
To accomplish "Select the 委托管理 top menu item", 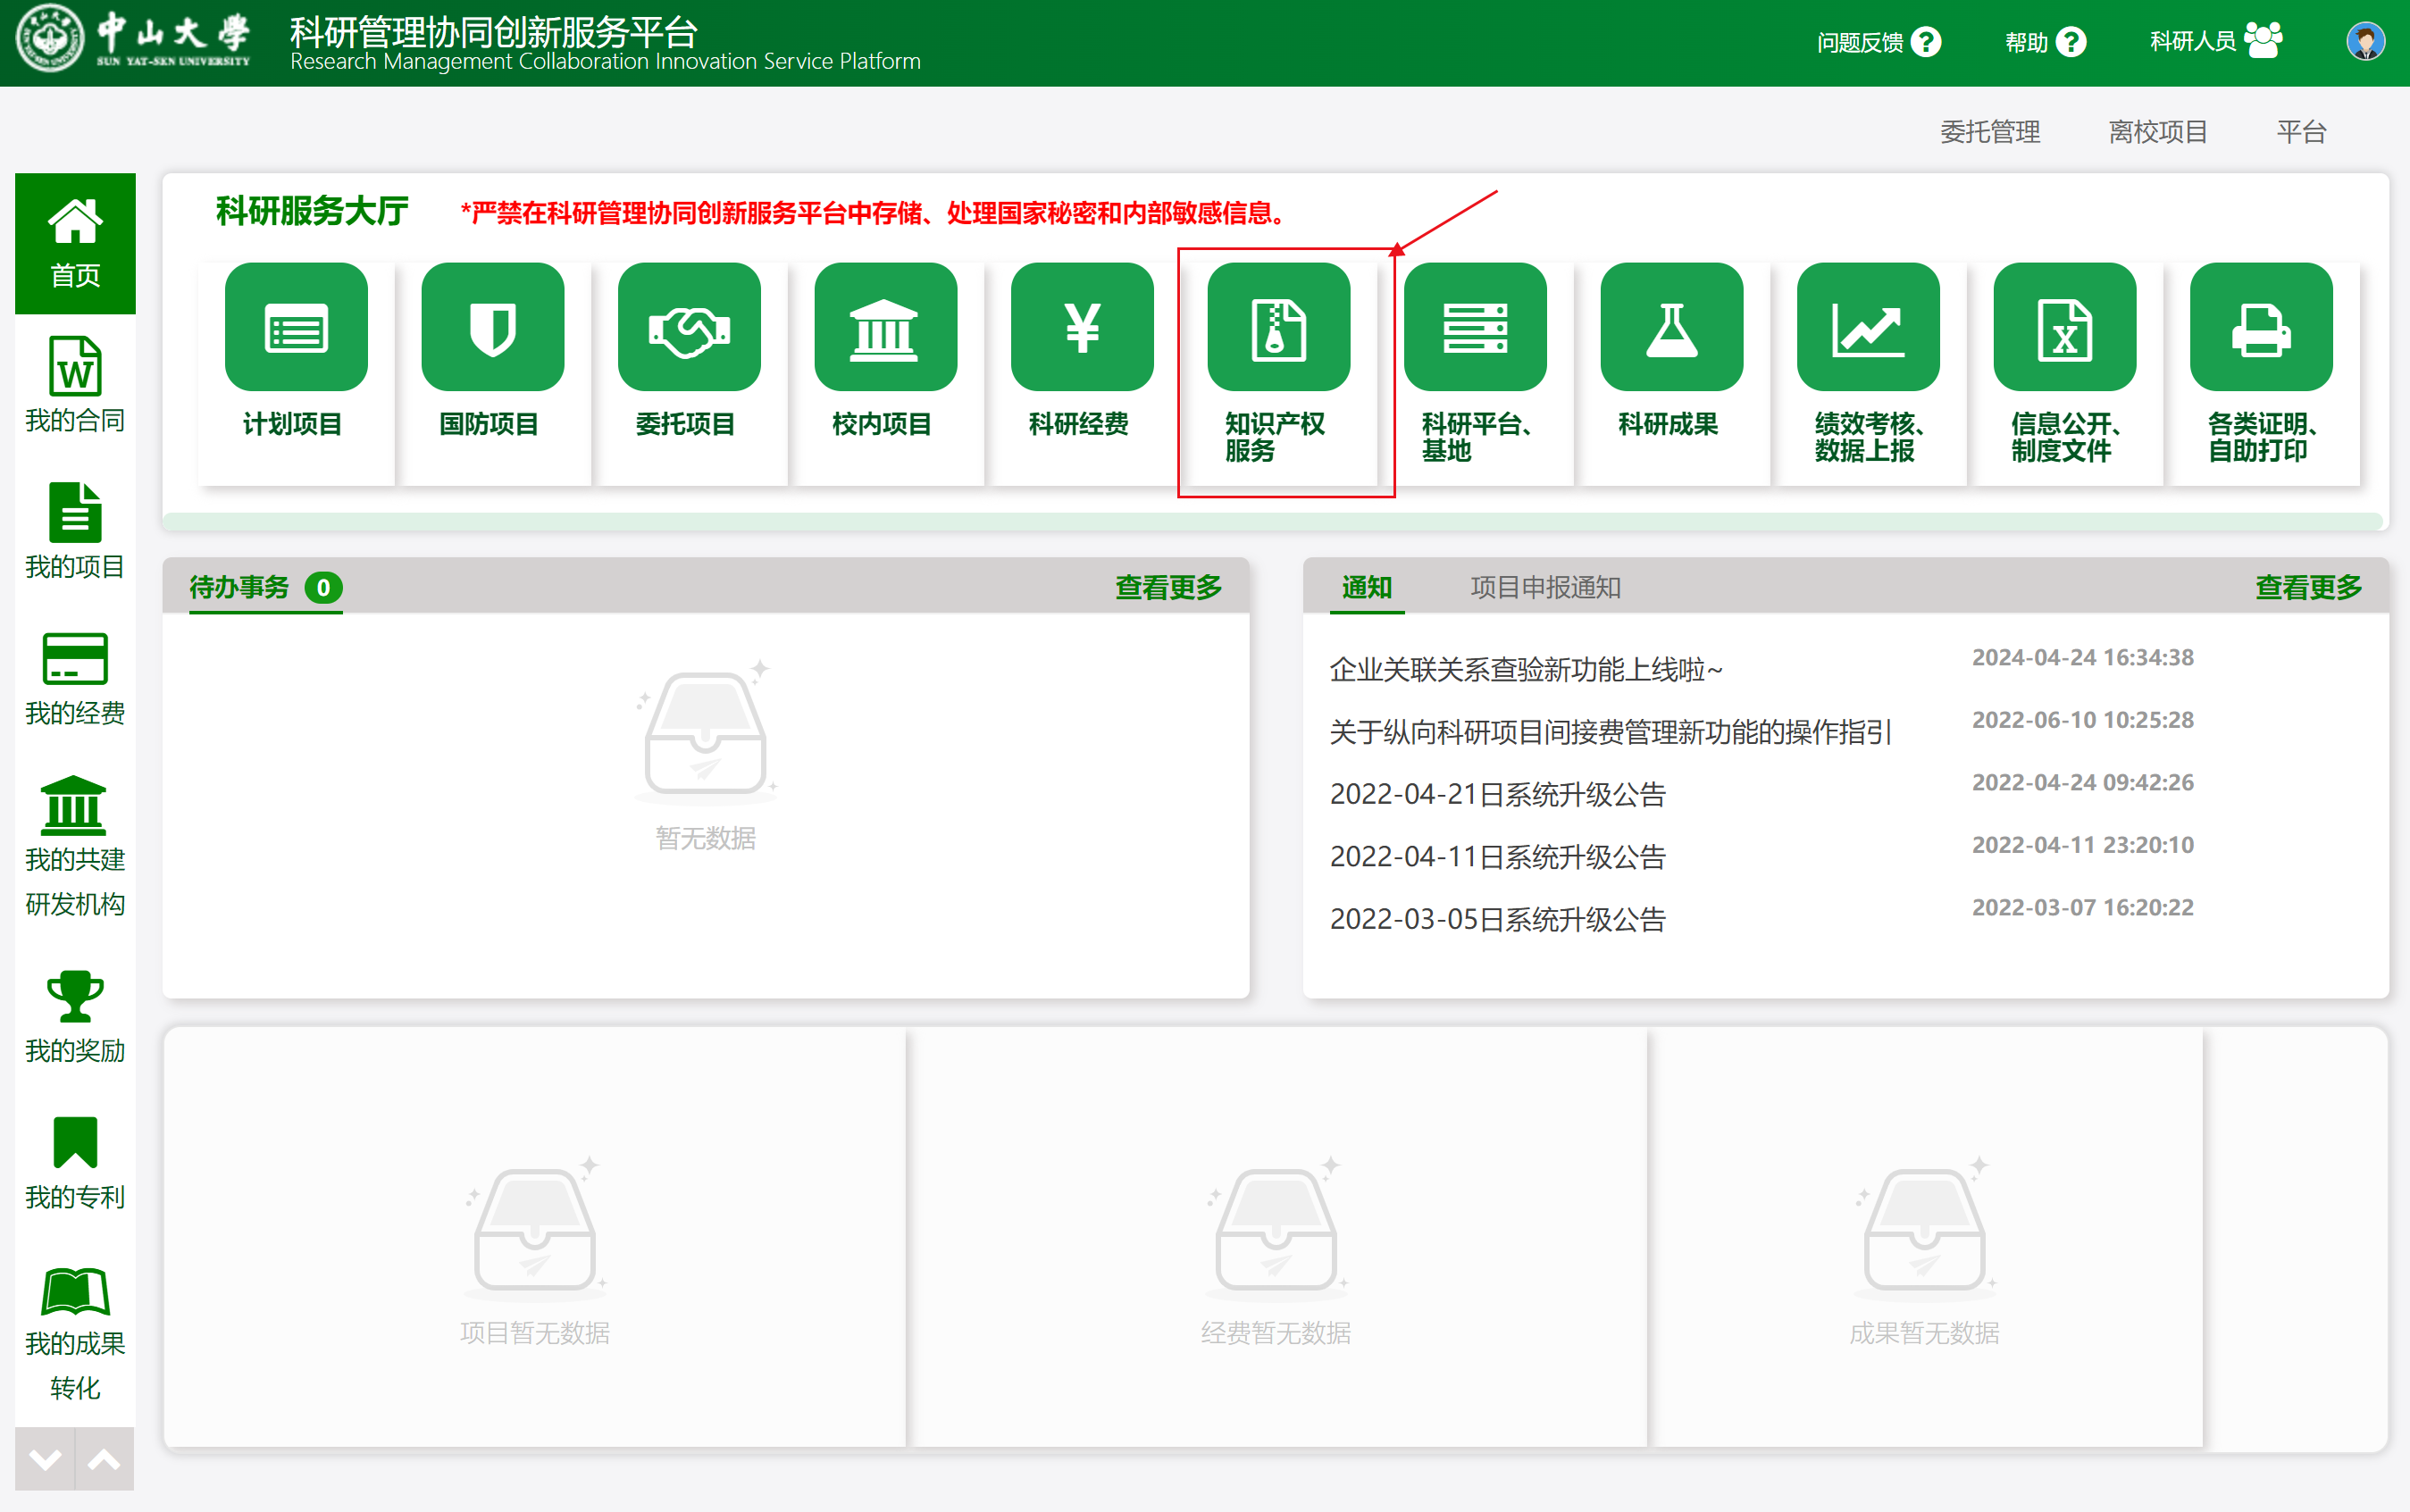I will pyautogui.click(x=1989, y=132).
